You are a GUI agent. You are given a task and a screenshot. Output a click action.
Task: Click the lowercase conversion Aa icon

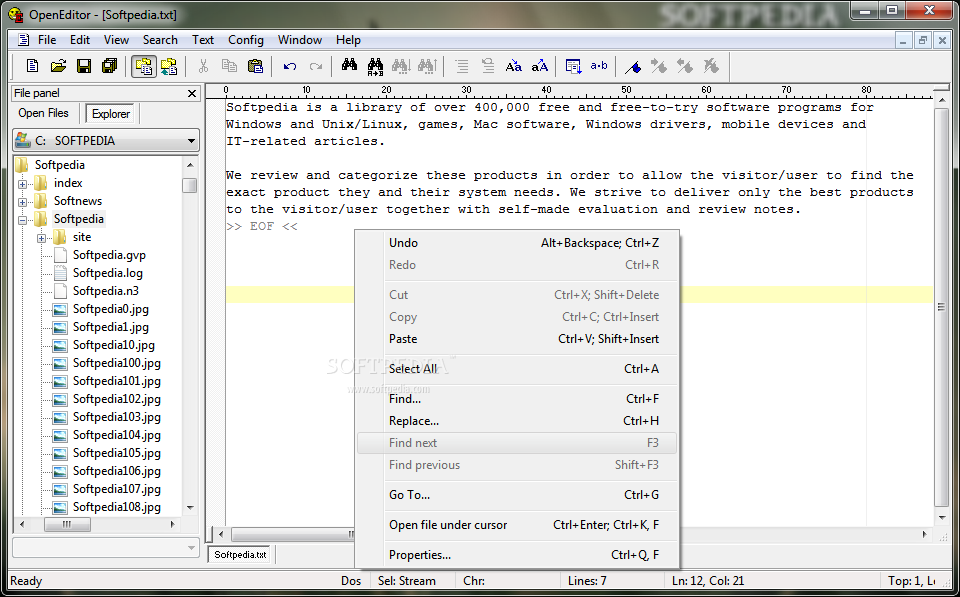coord(514,66)
